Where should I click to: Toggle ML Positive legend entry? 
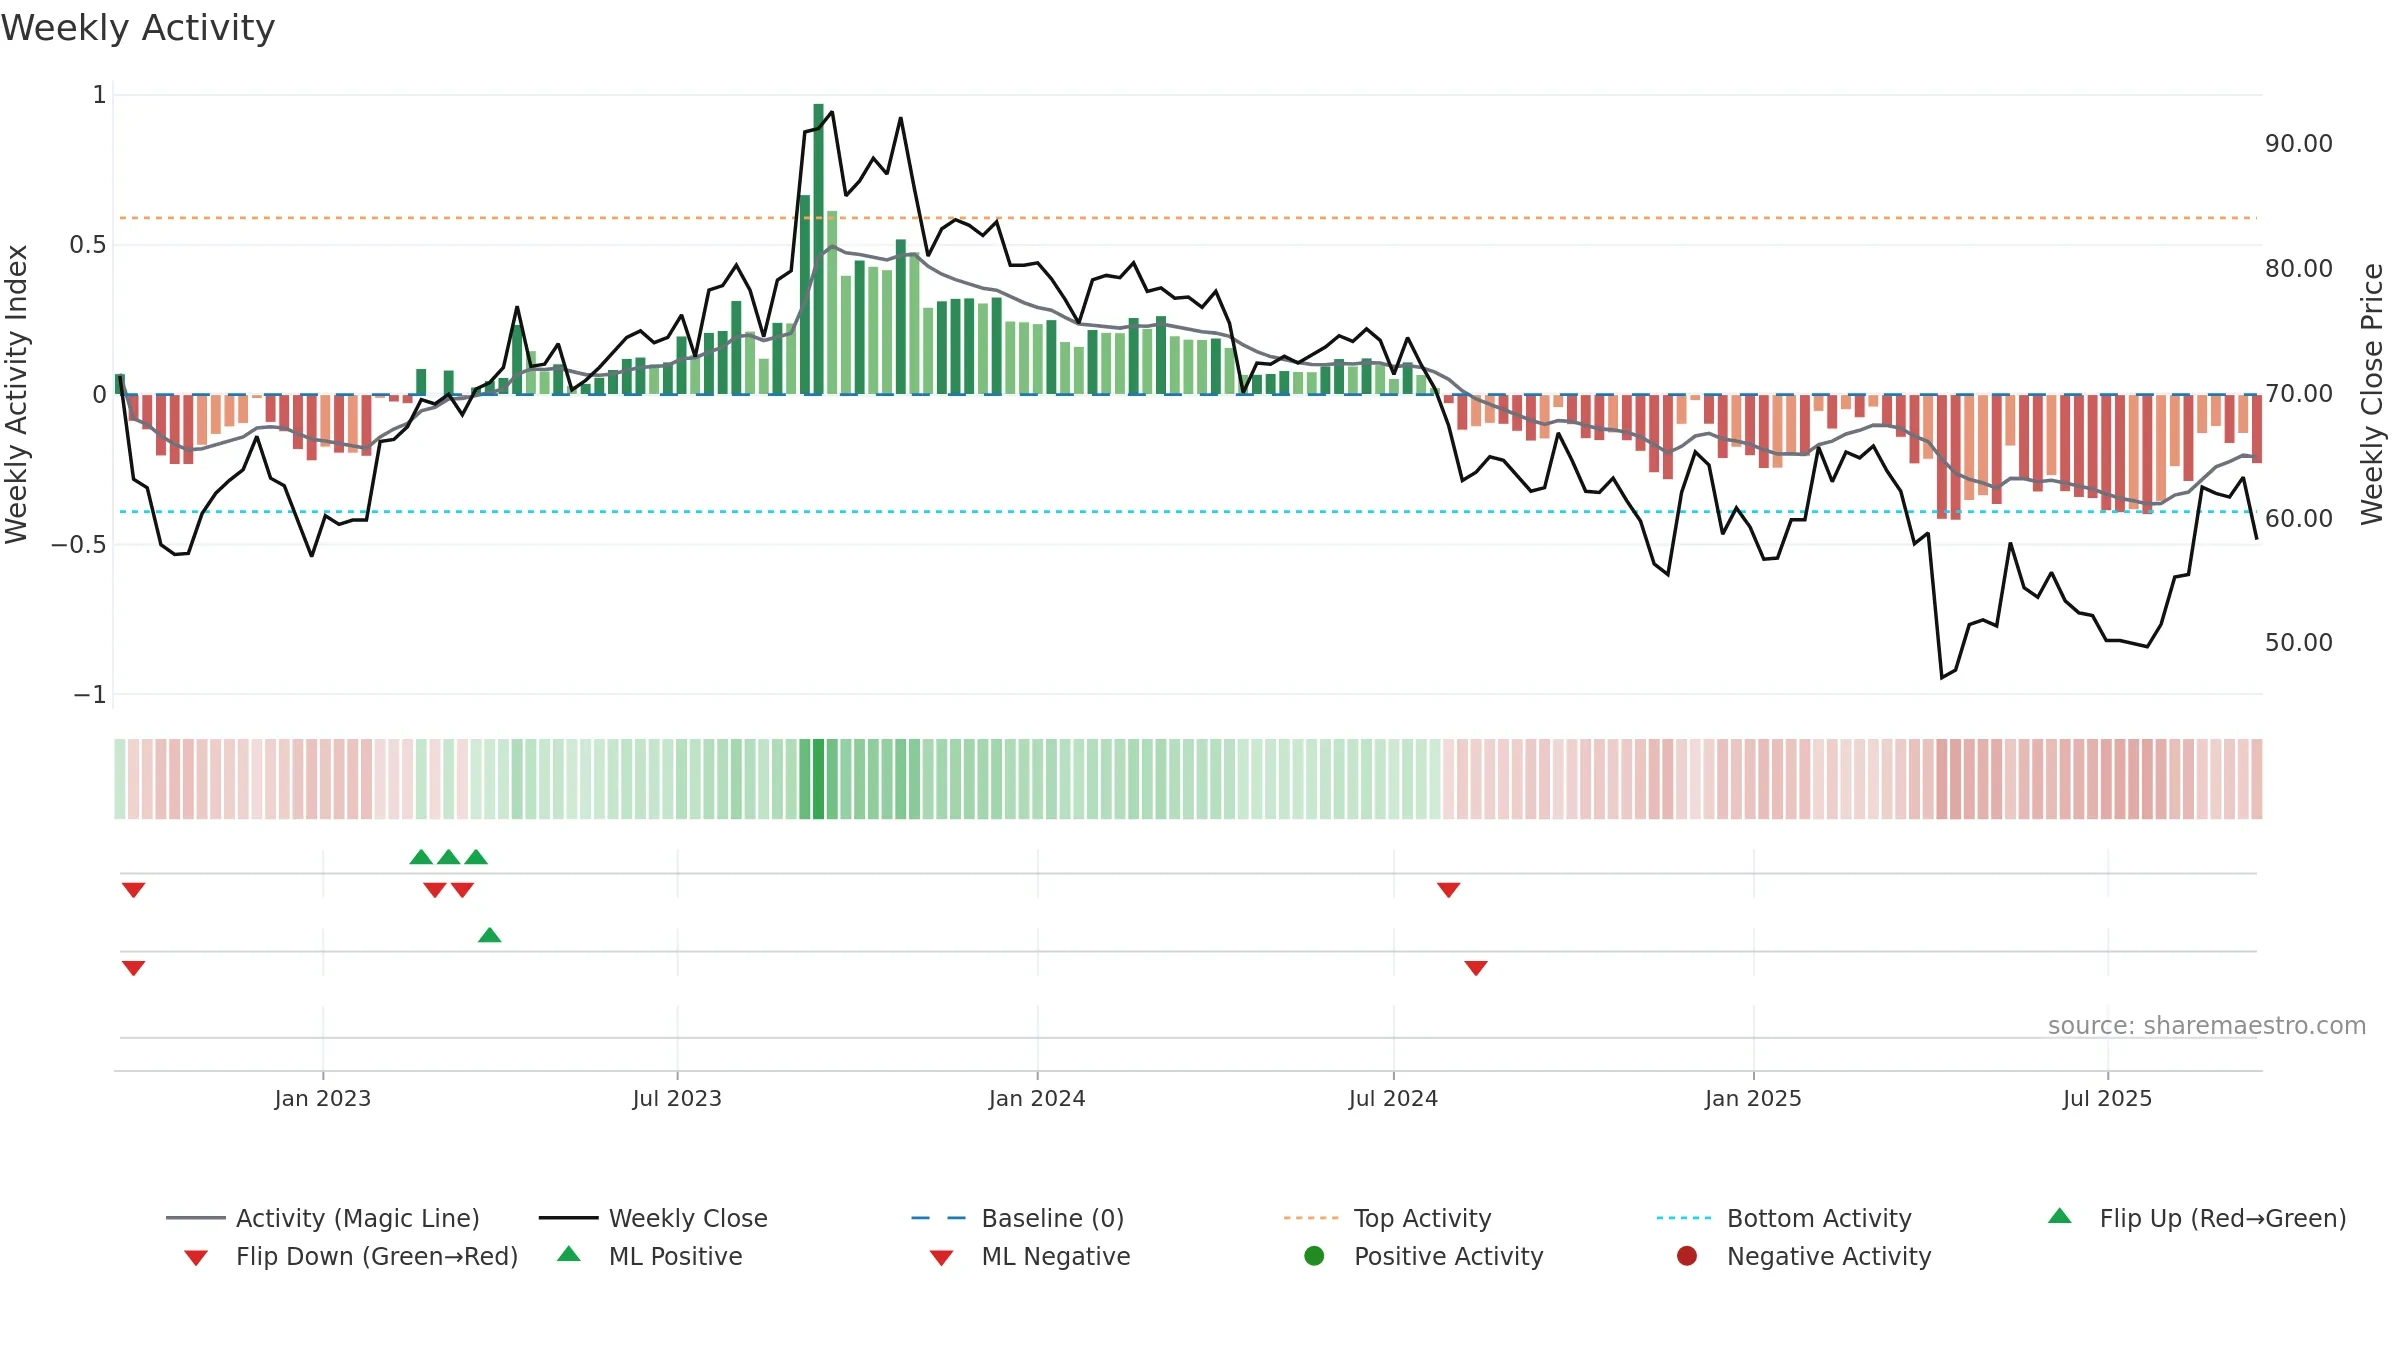(650, 1256)
